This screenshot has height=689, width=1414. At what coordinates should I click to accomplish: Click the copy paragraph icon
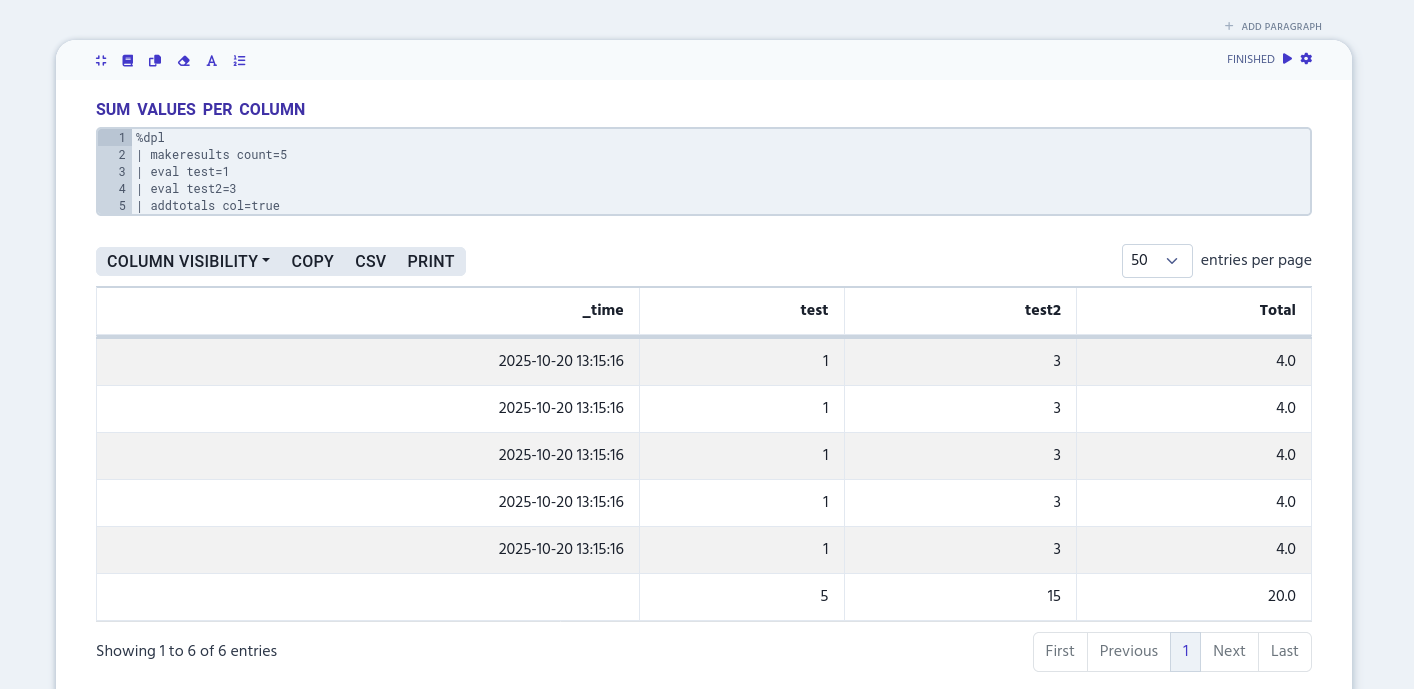[x=155, y=61]
